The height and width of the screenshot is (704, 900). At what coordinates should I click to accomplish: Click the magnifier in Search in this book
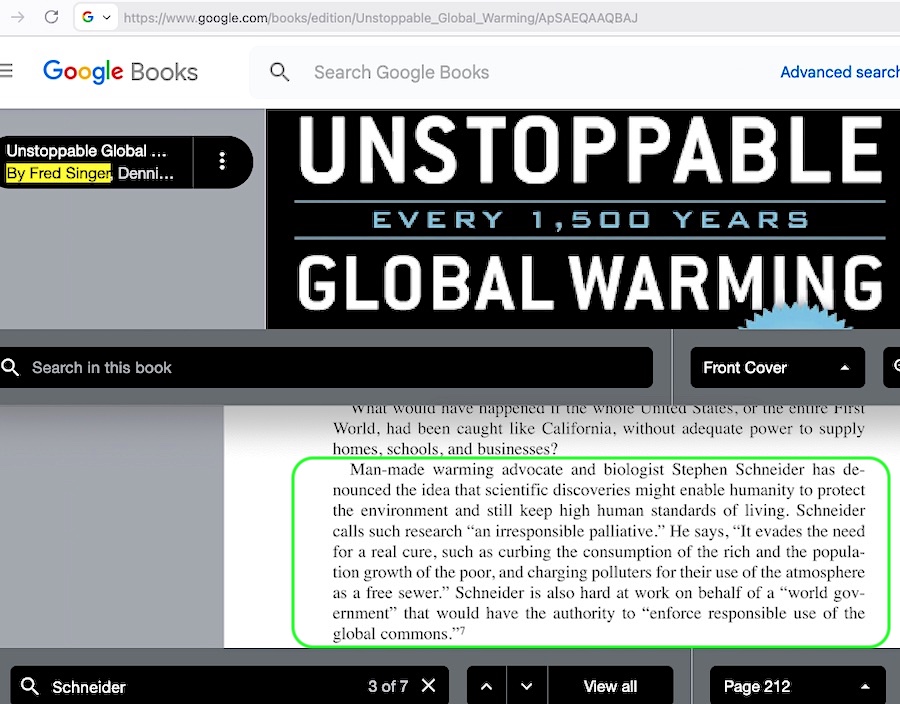pyautogui.click(x=11, y=367)
